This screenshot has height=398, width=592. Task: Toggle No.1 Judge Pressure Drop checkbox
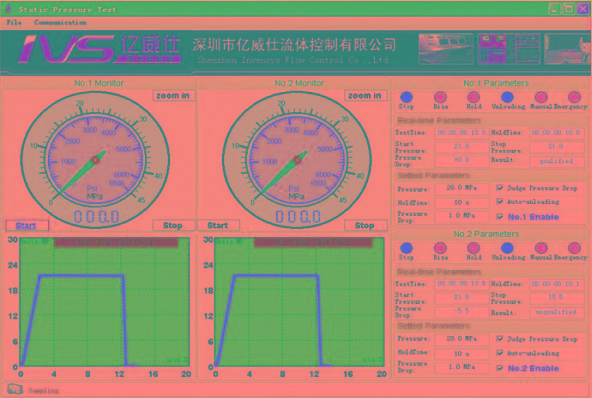tap(500, 188)
